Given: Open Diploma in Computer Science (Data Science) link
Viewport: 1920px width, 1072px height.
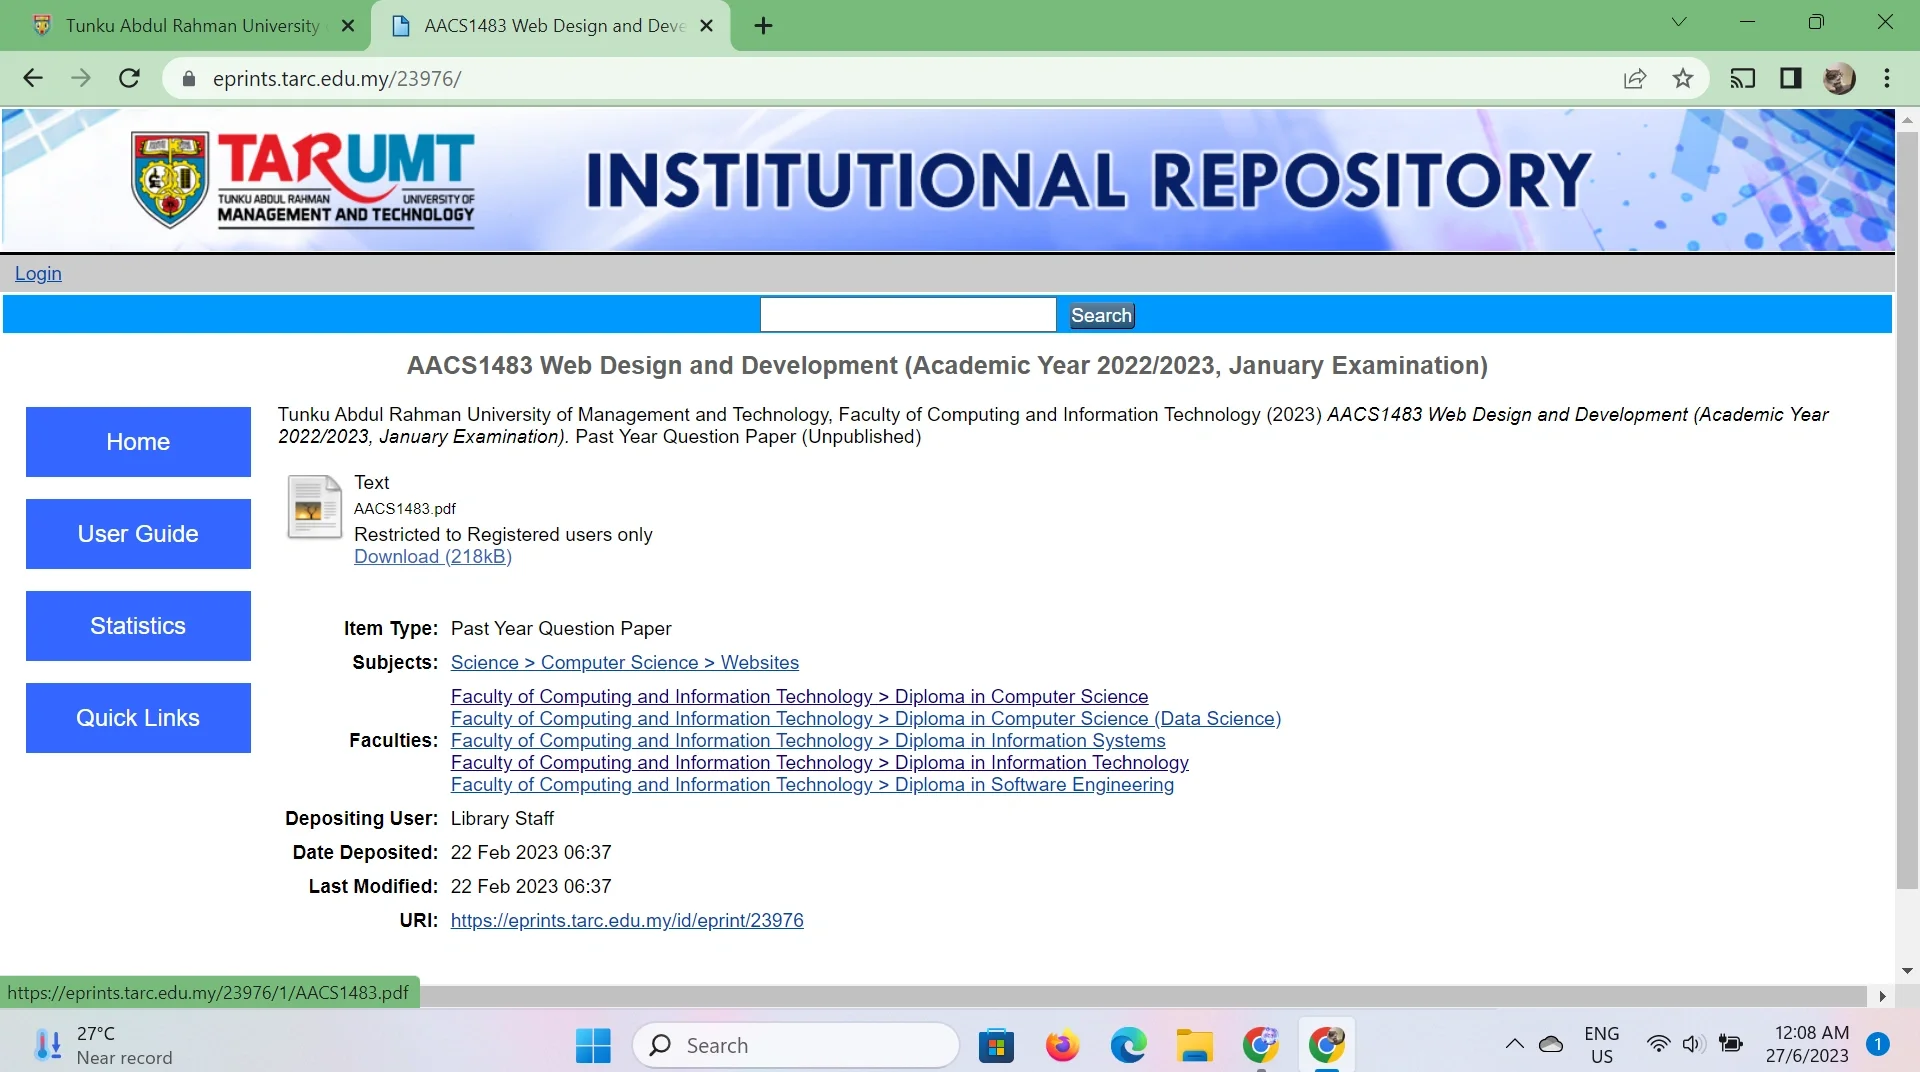Looking at the screenshot, I should coord(865,719).
